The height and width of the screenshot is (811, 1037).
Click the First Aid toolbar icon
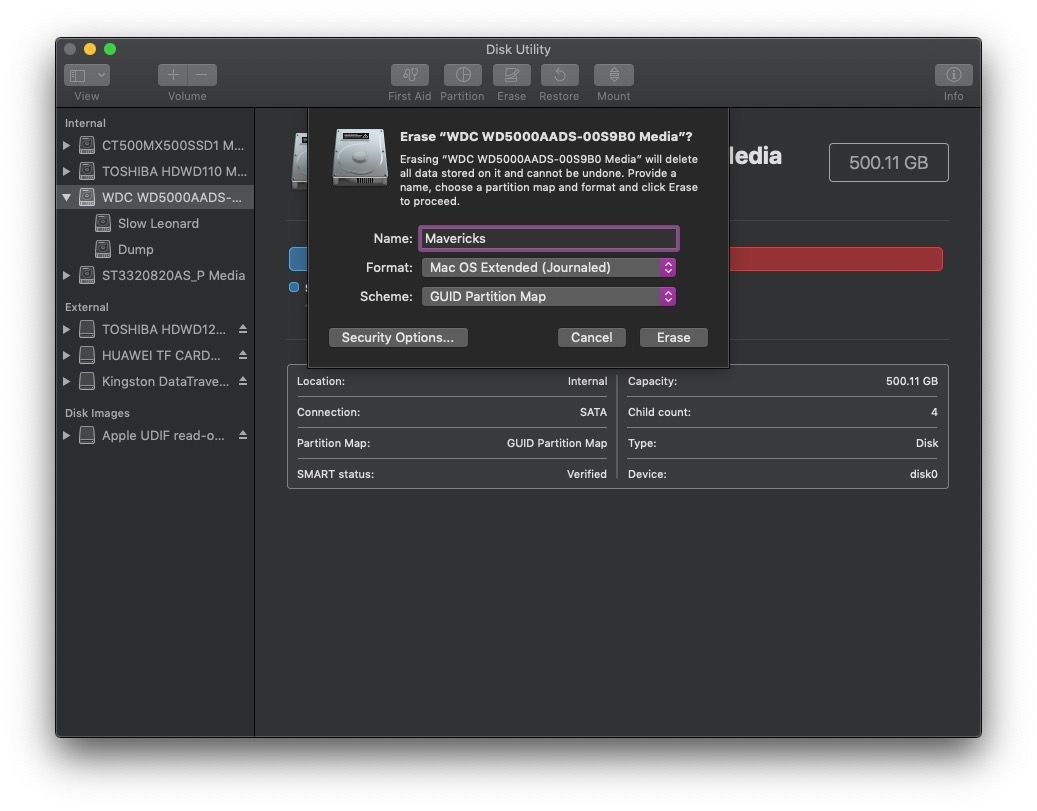409,76
